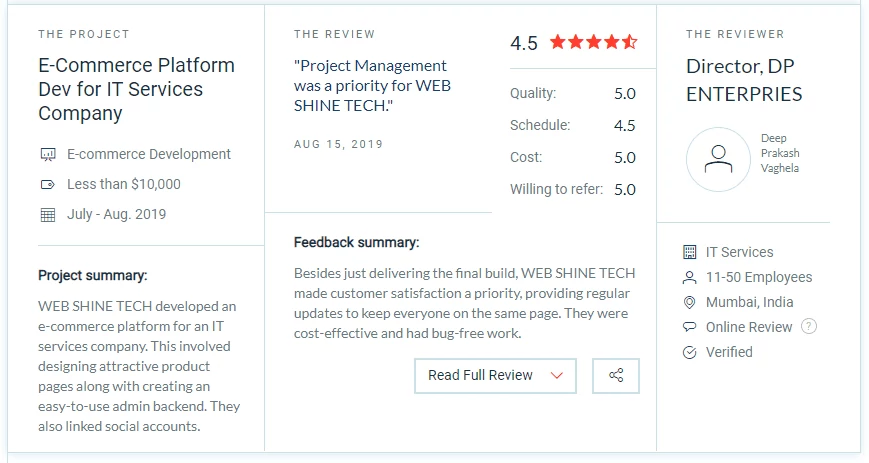
Task: Click the E-commerce Development category icon
Action: [47, 155]
